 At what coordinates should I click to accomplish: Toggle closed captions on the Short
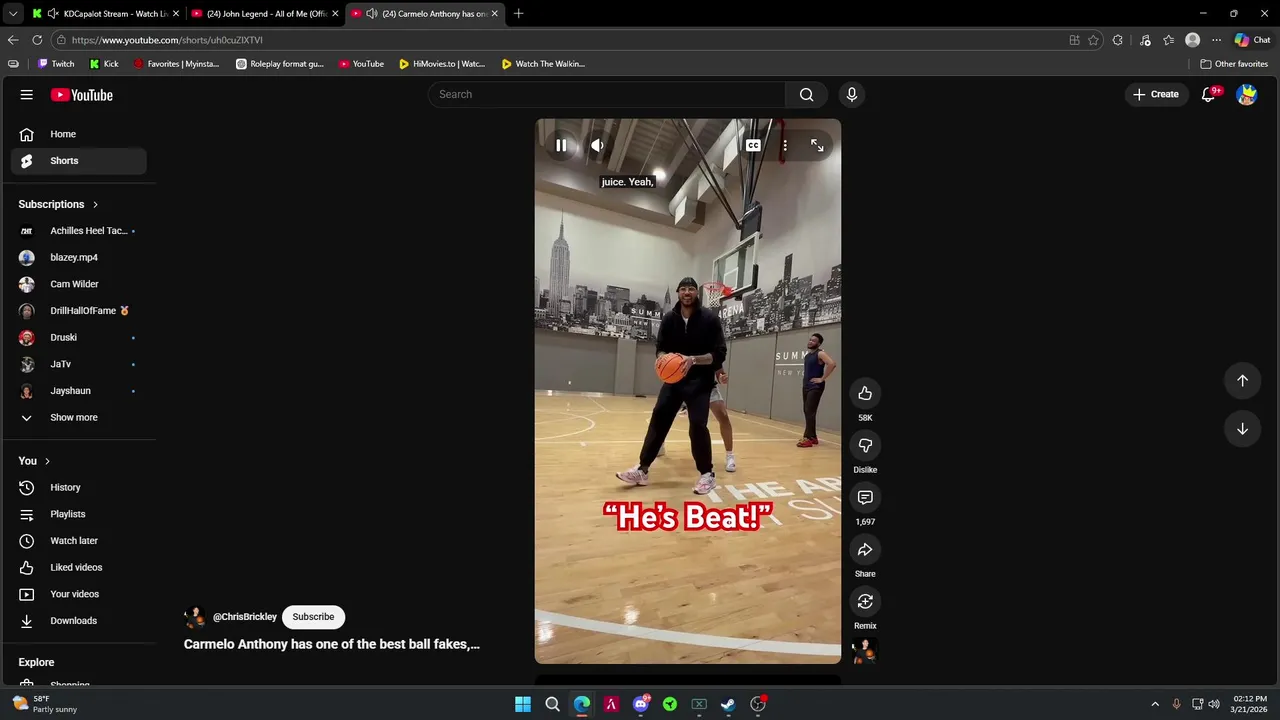pyautogui.click(x=753, y=145)
